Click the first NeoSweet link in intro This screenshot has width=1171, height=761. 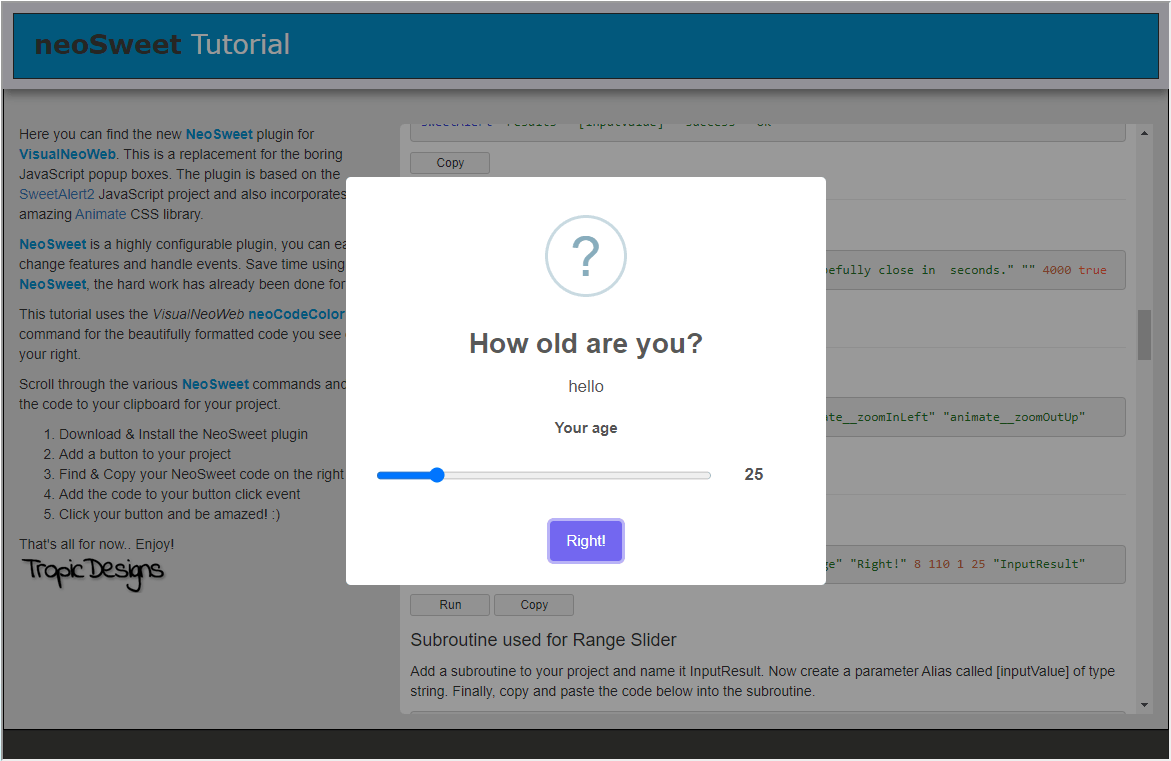click(219, 134)
